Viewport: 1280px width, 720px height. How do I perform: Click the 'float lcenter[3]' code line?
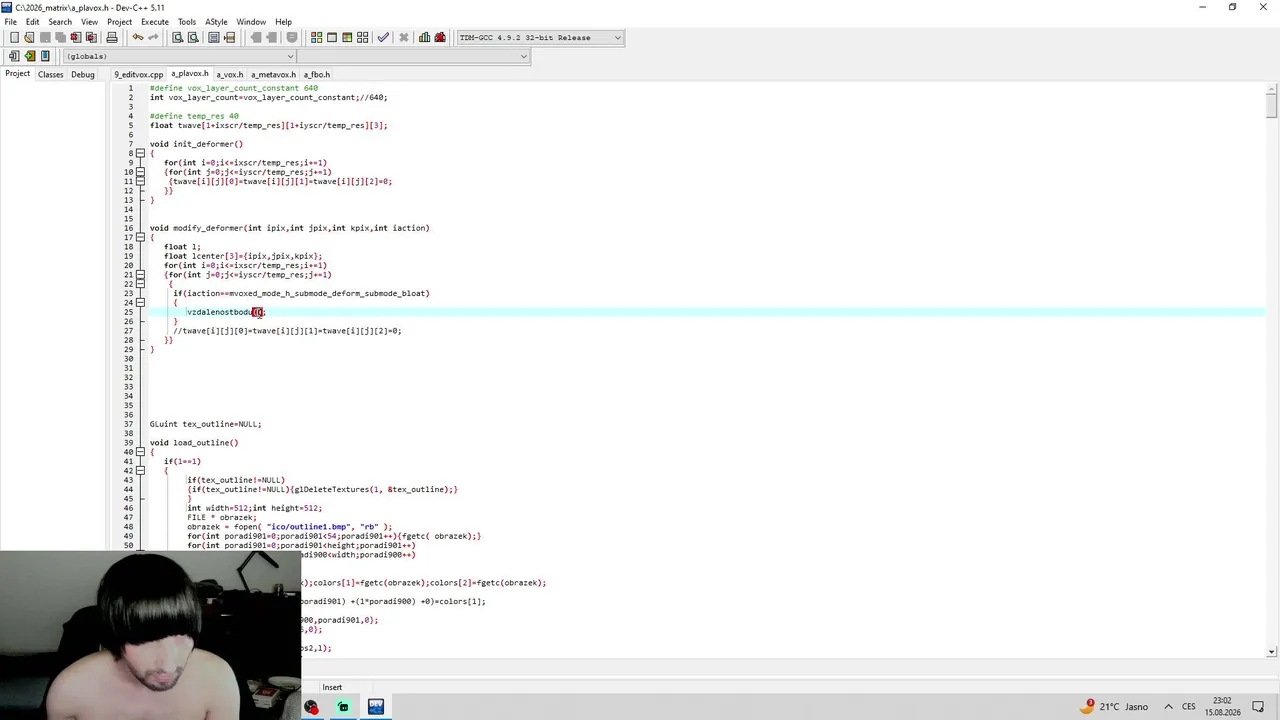pos(243,256)
